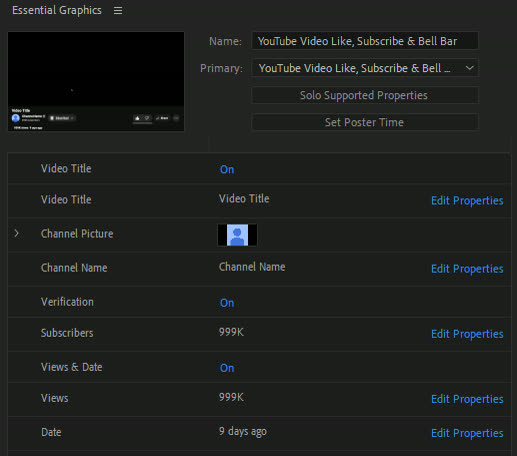Open Edit Properties for Video Title
The width and height of the screenshot is (517, 456).
pos(467,201)
